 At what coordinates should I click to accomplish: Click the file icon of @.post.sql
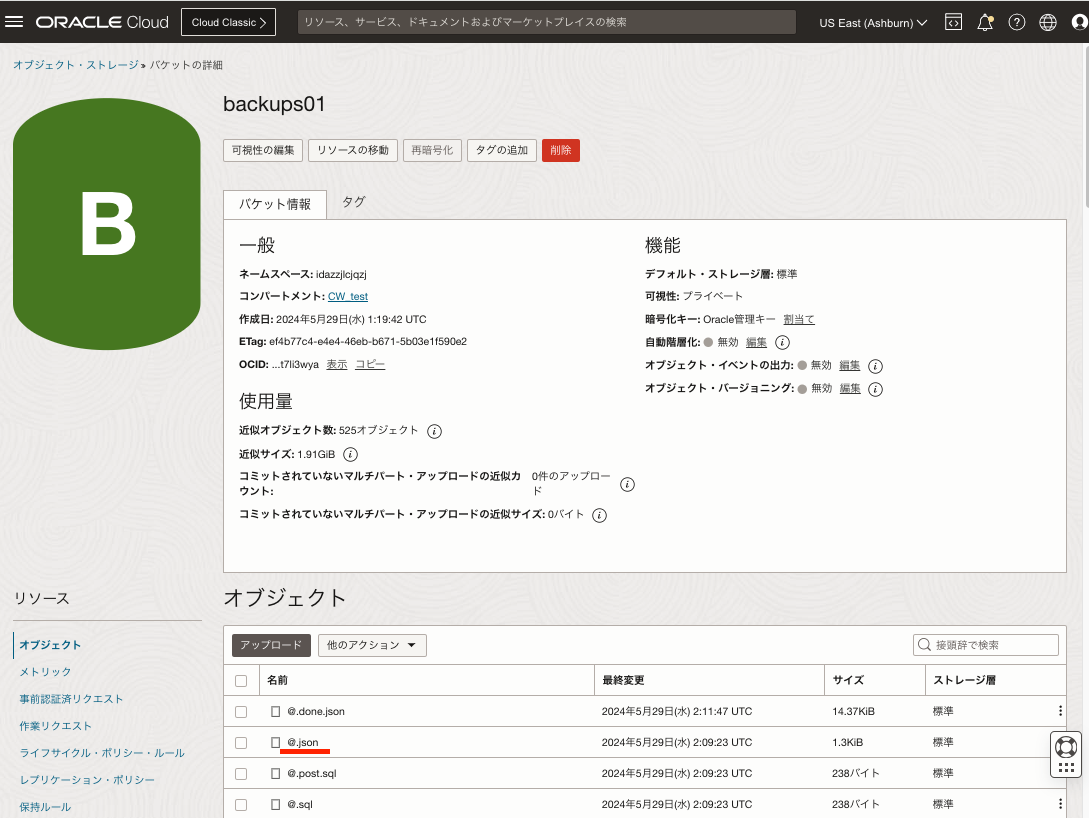[276, 774]
